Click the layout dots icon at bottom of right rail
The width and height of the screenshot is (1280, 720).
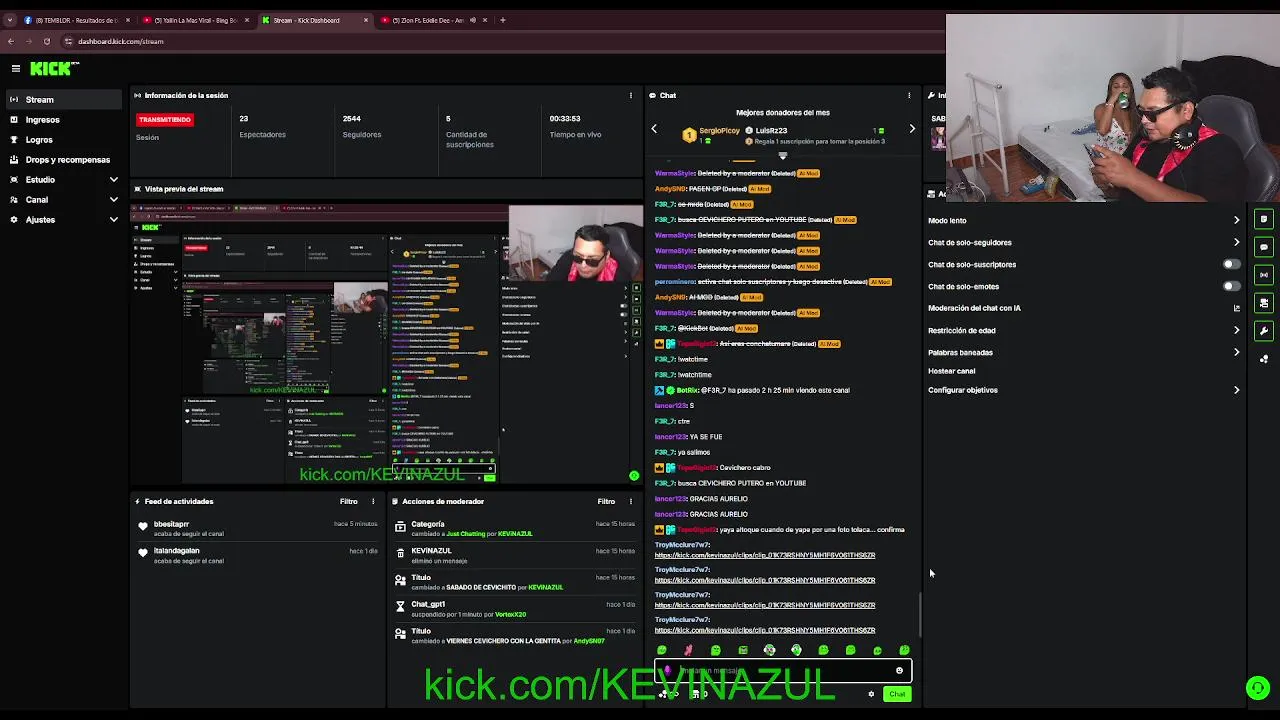(x=1264, y=359)
